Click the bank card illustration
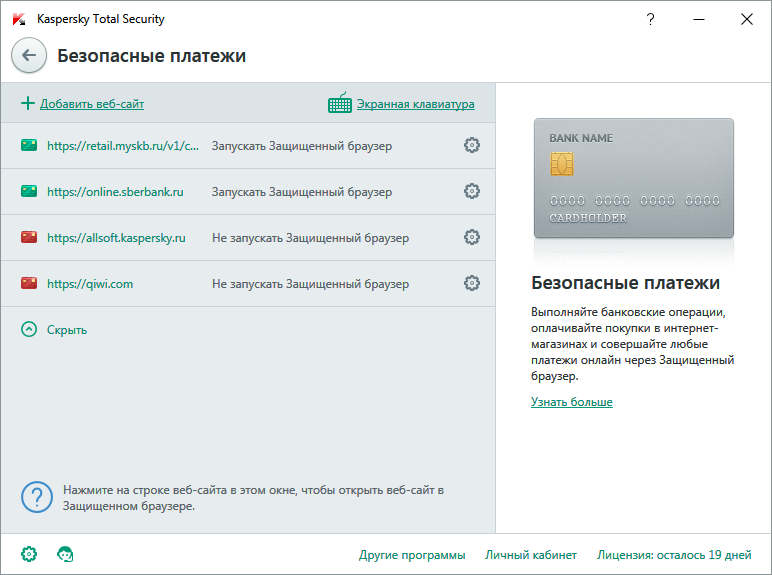 (x=634, y=178)
